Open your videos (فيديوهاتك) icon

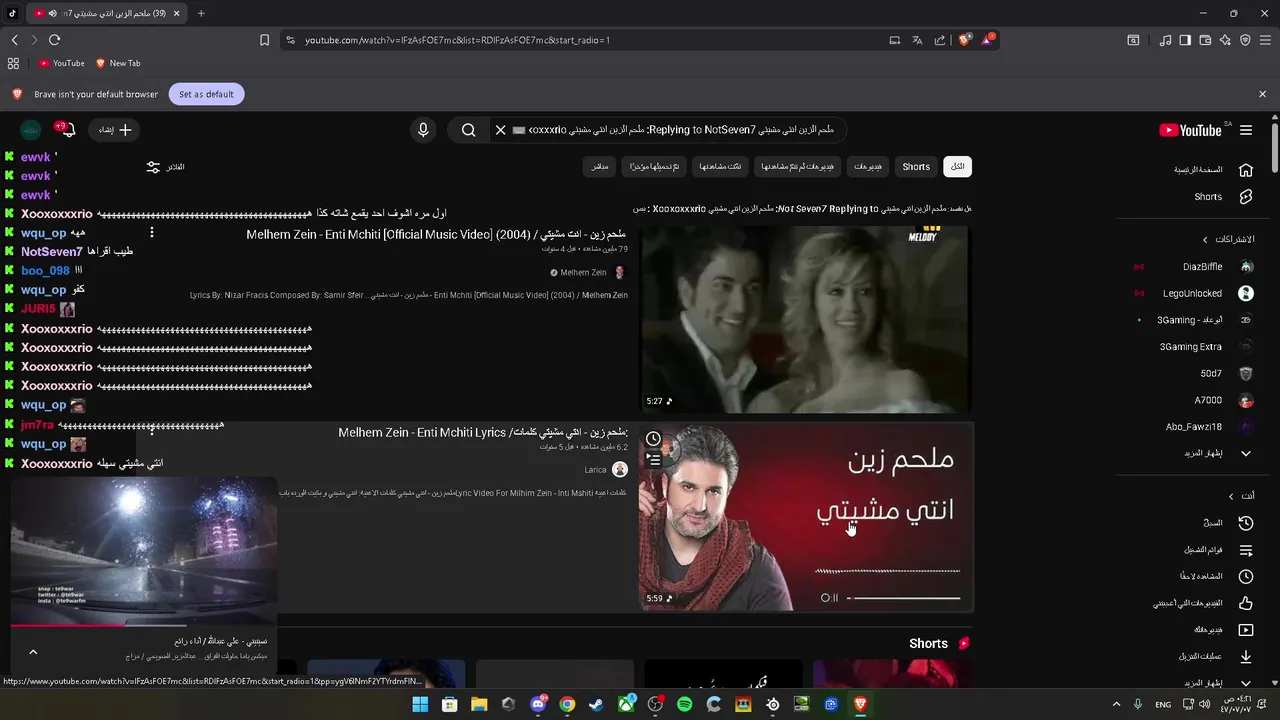pos(1246,630)
